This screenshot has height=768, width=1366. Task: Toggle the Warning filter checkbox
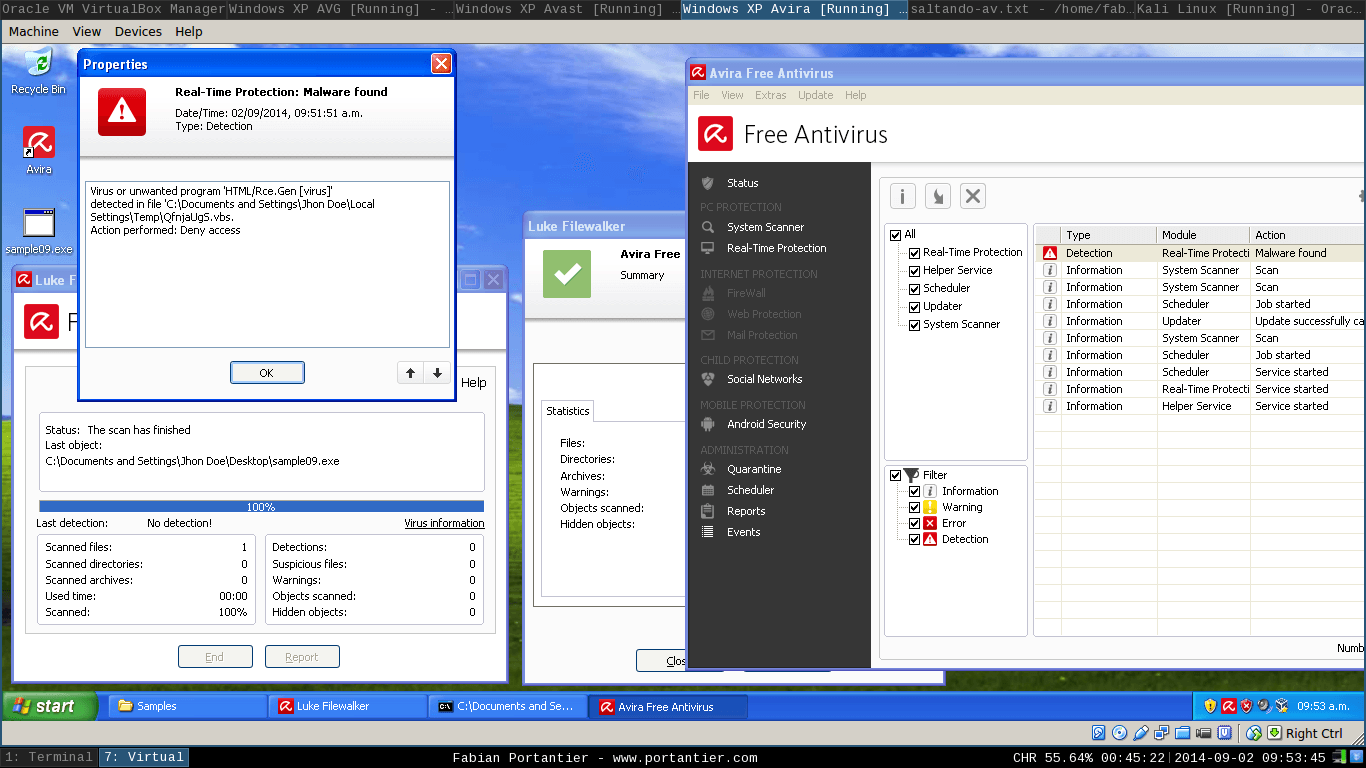(914, 508)
